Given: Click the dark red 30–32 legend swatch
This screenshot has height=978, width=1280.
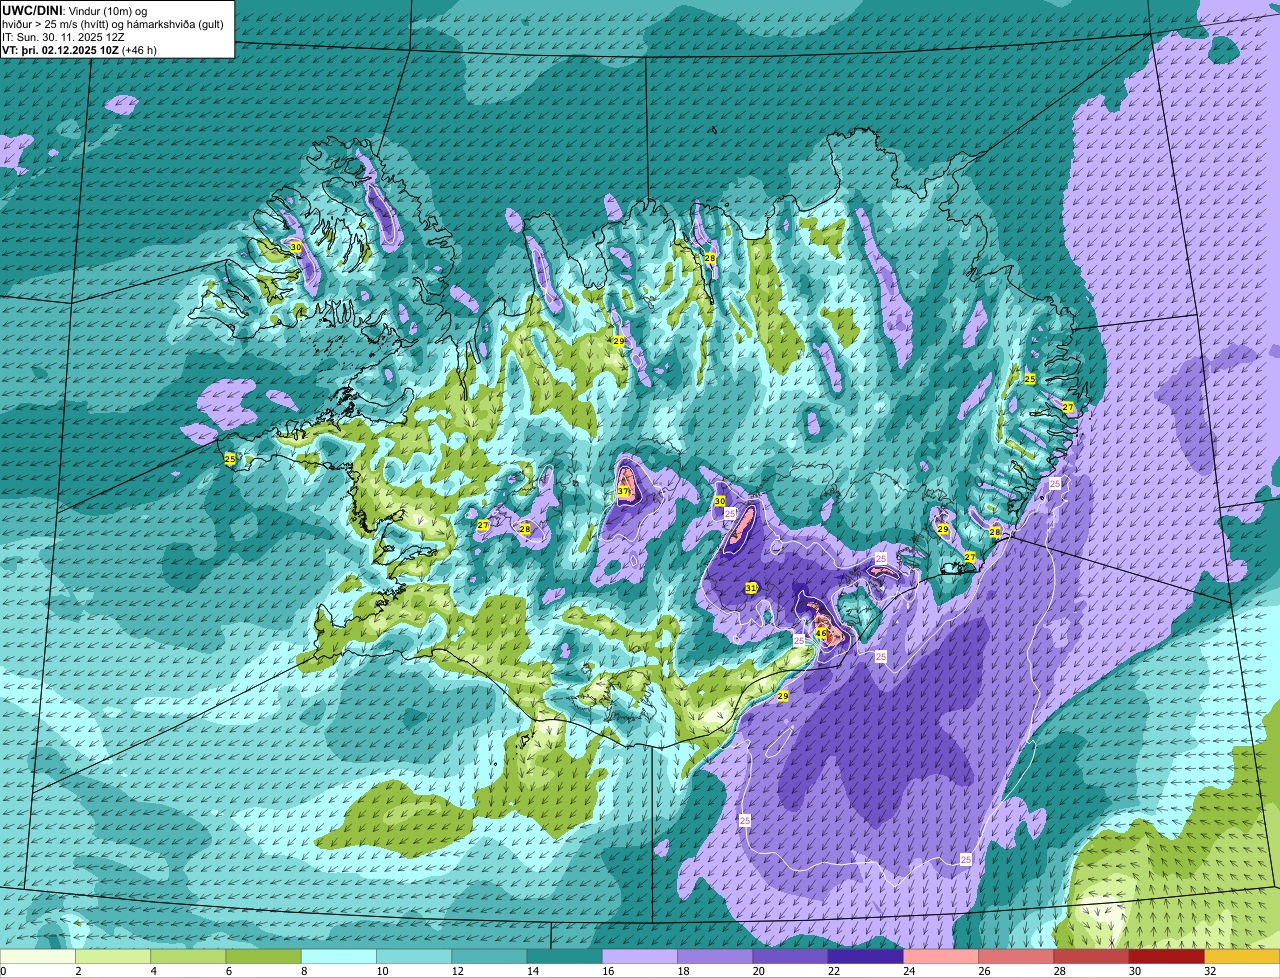Looking at the screenshot, I should (1166, 956).
